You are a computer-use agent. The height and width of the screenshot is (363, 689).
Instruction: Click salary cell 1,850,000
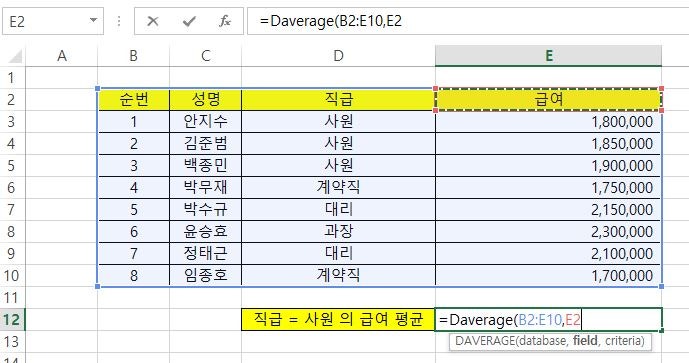(548, 144)
